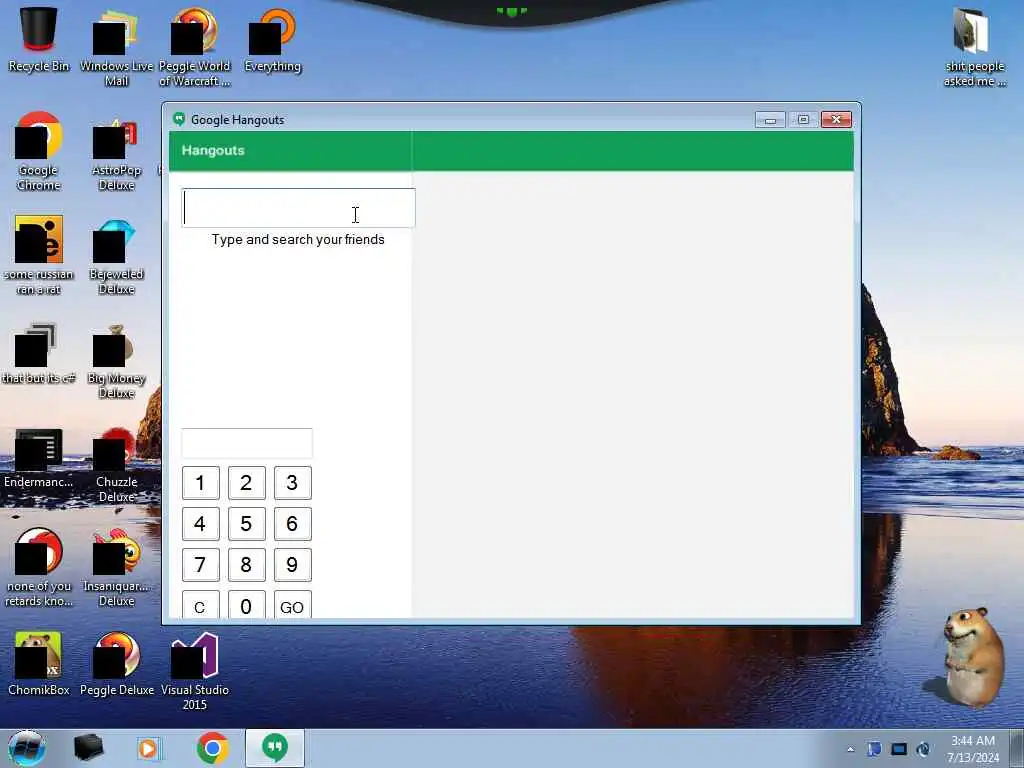The image size is (1024, 768).
Task: Select folder icon at top-right of desktop
Action: pos(974,47)
